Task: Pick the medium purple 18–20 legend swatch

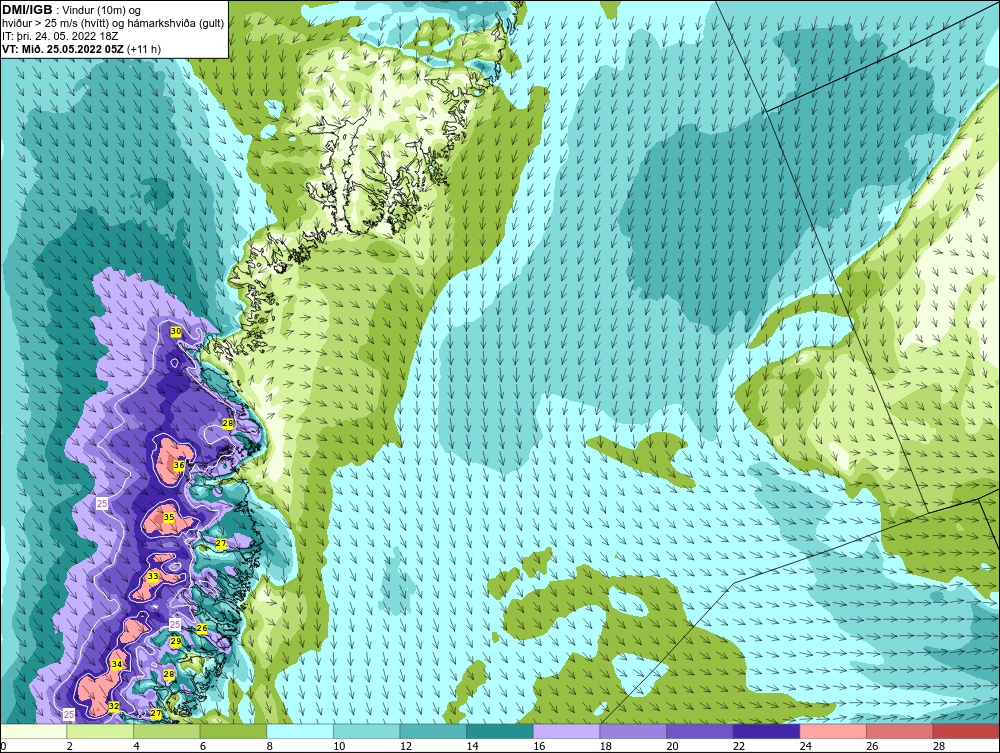Action: 633,731
